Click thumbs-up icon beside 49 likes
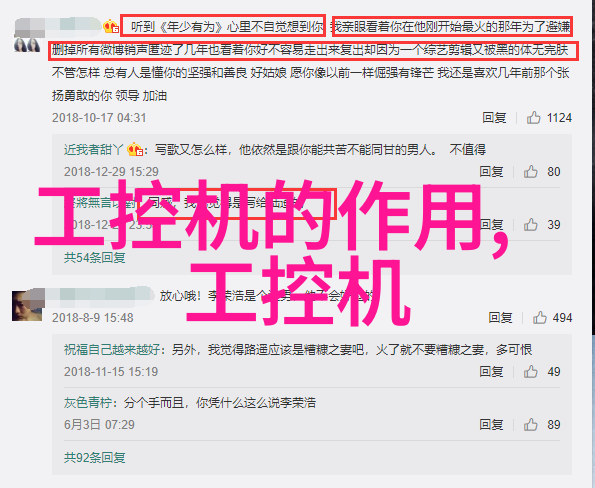595x488 pixels. (x=530, y=372)
